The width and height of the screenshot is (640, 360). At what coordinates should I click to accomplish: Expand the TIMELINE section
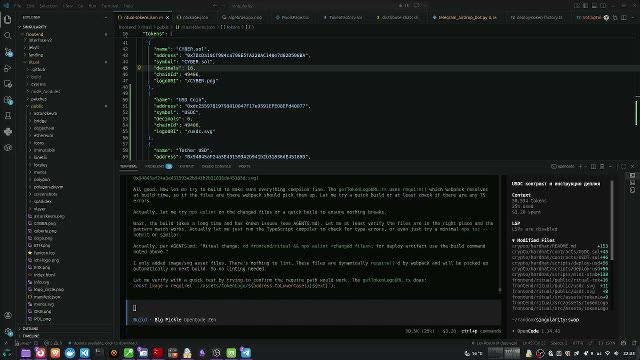point(31,336)
